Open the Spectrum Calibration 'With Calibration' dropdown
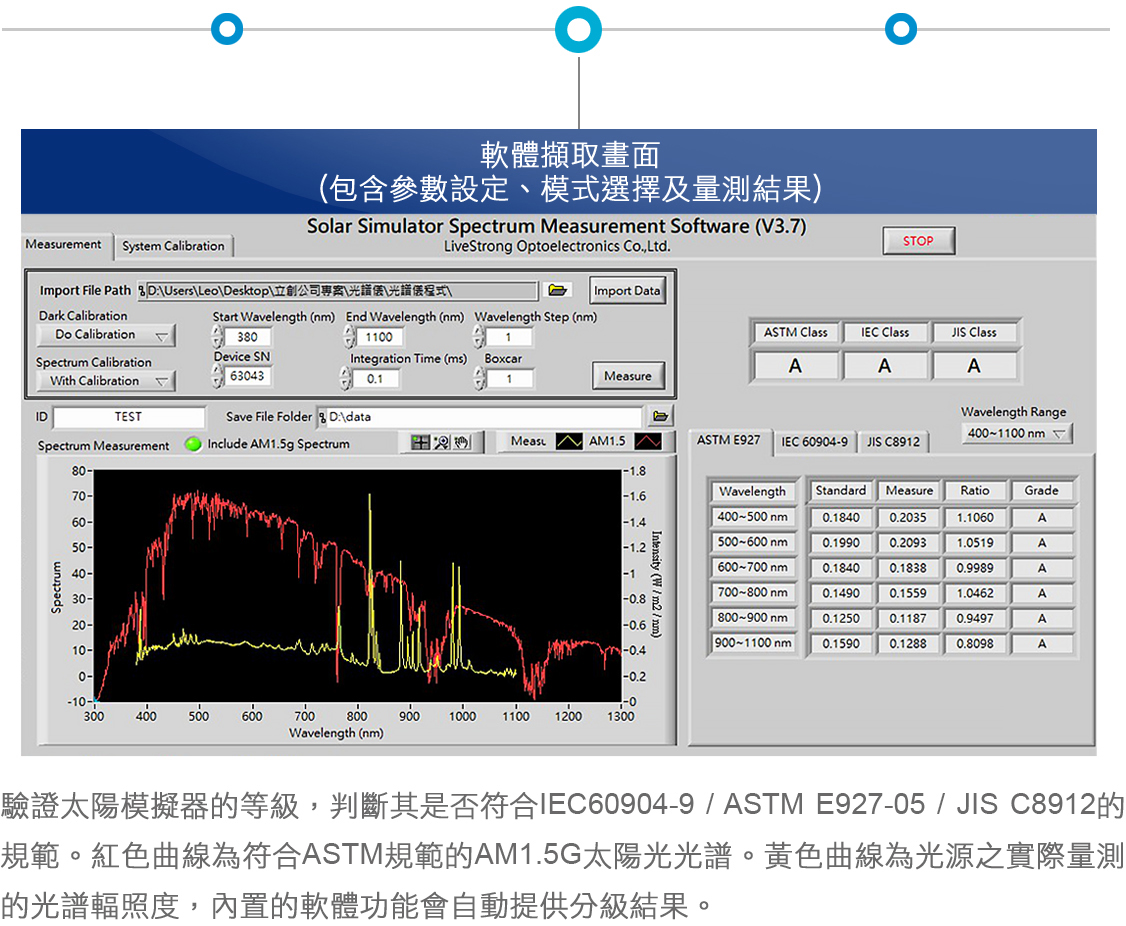The image size is (1126, 926). [106, 381]
